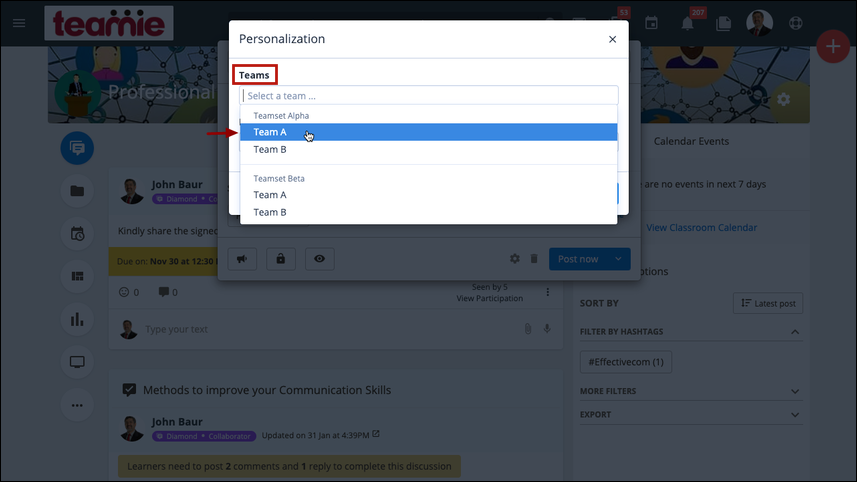Toggle the lock post button

(281, 259)
